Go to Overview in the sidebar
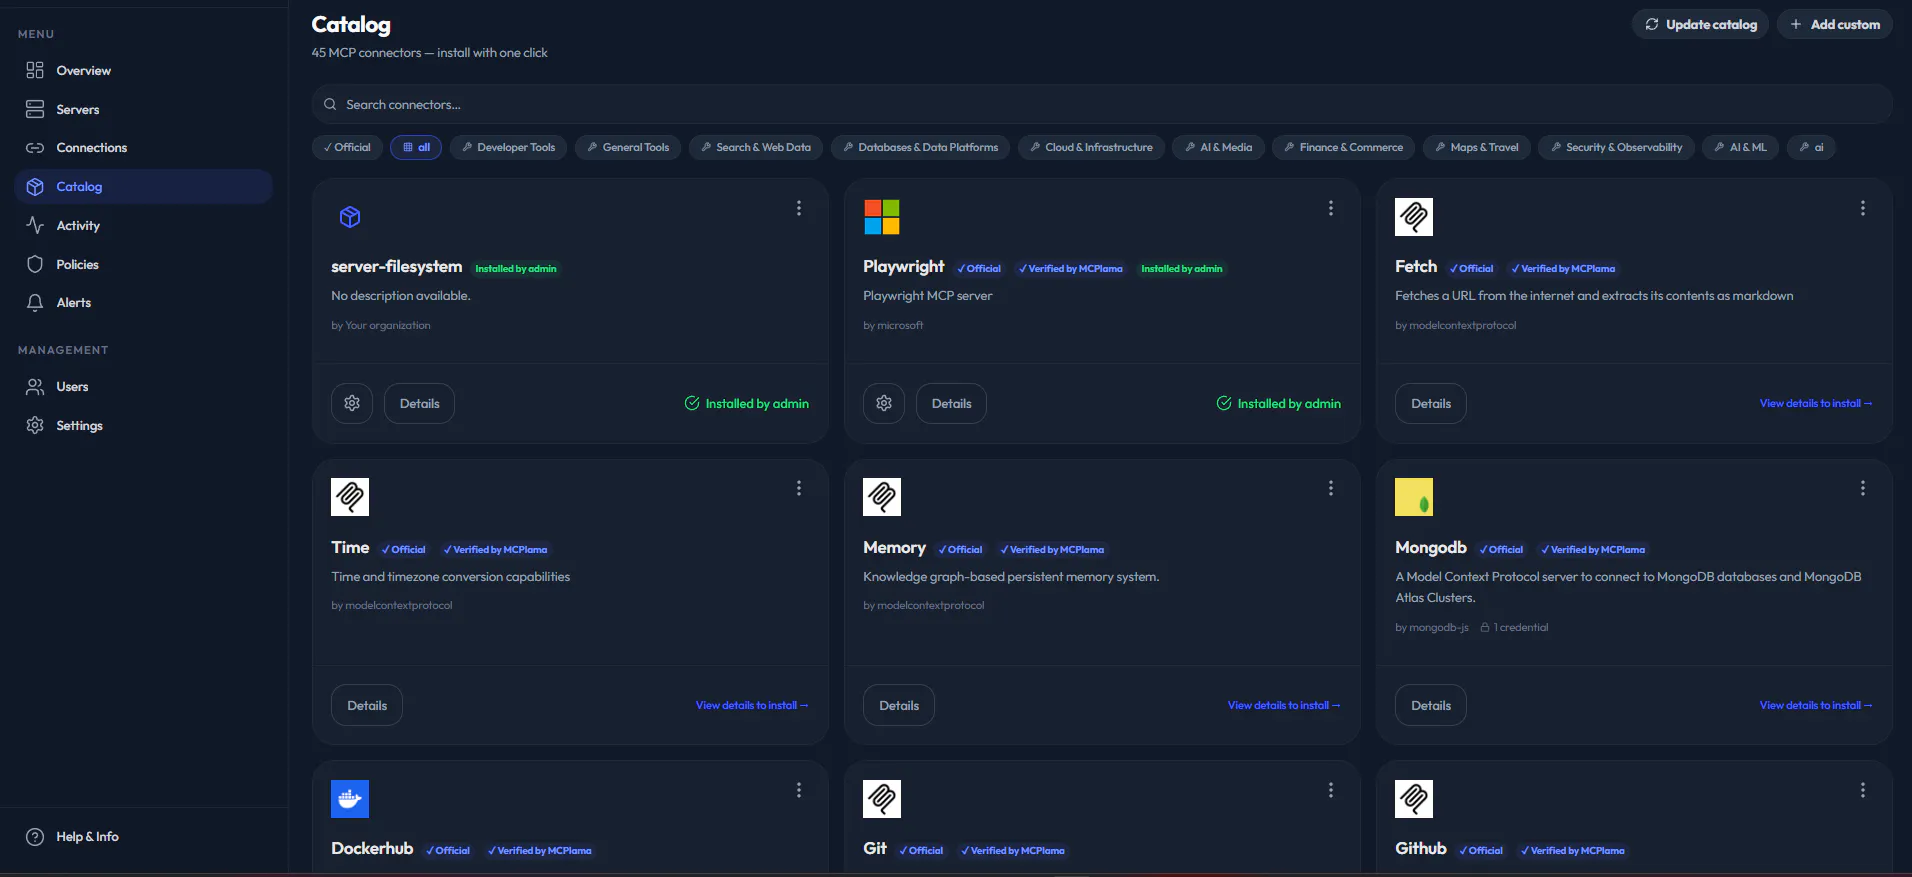The height and width of the screenshot is (877, 1912). click(143, 70)
